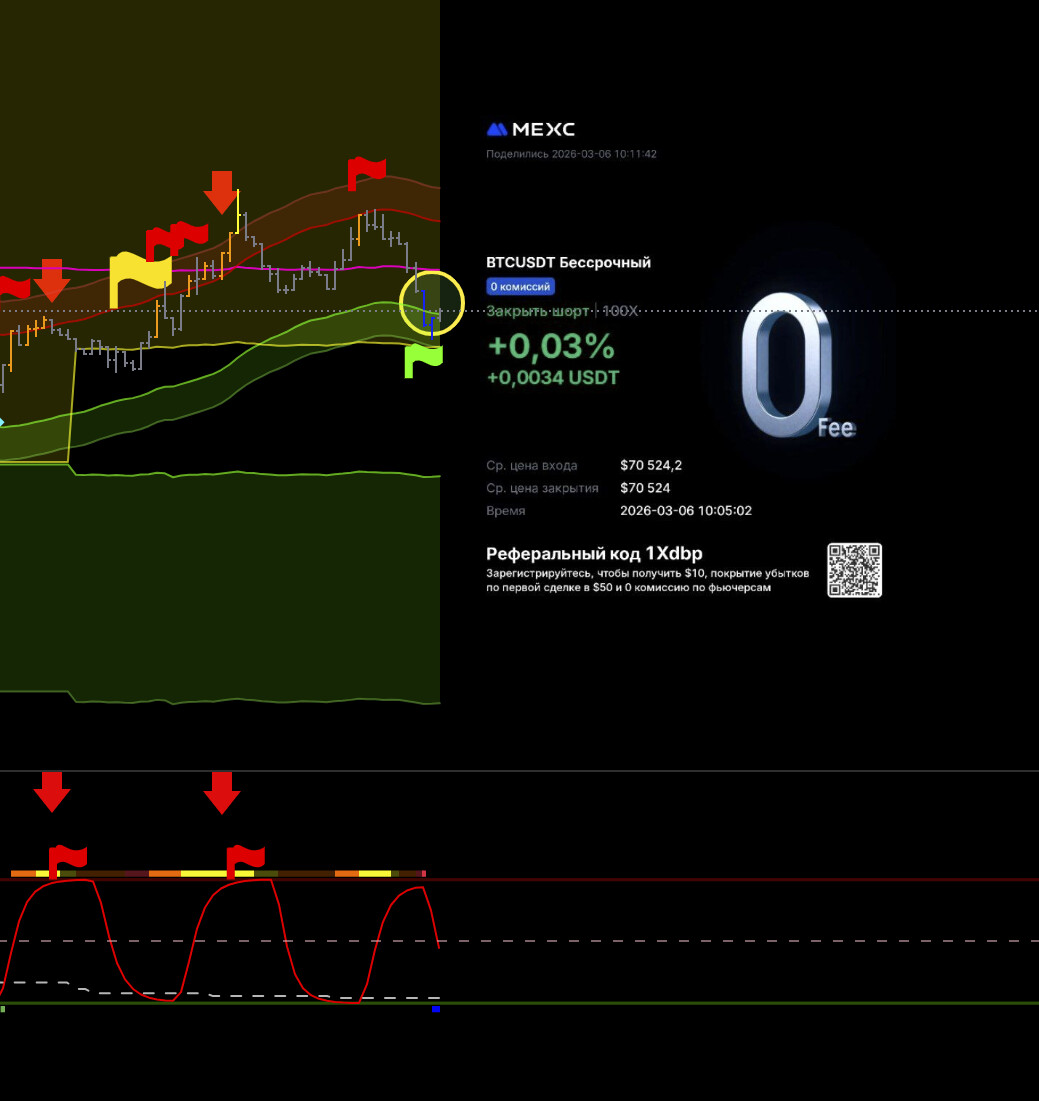Click the left red arrow in the oscillator panel
Image resolution: width=1039 pixels, height=1101 pixels.
tap(52, 791)
